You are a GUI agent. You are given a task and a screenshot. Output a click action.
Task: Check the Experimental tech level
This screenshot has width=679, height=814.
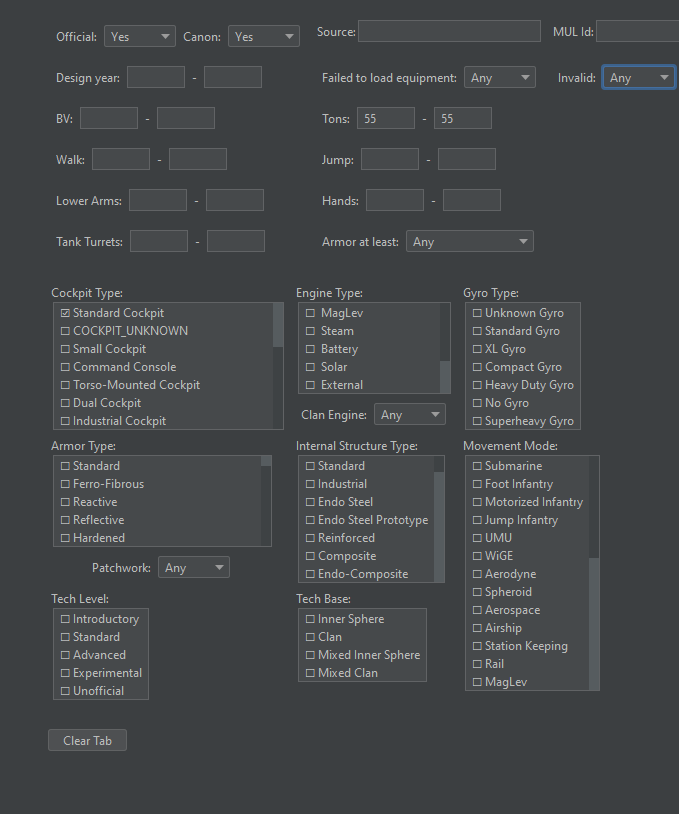point(65,673)
